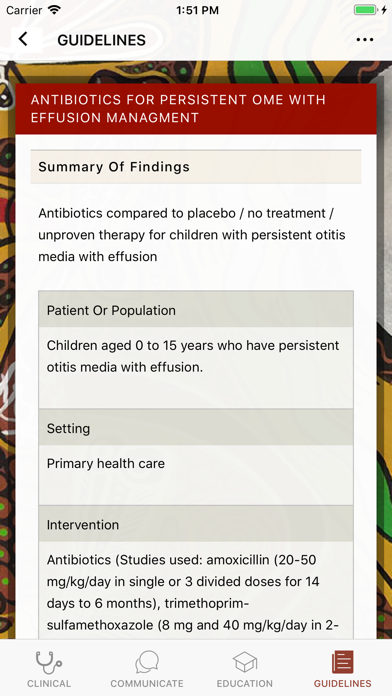Tap the Carrier label in status bar

24,10
